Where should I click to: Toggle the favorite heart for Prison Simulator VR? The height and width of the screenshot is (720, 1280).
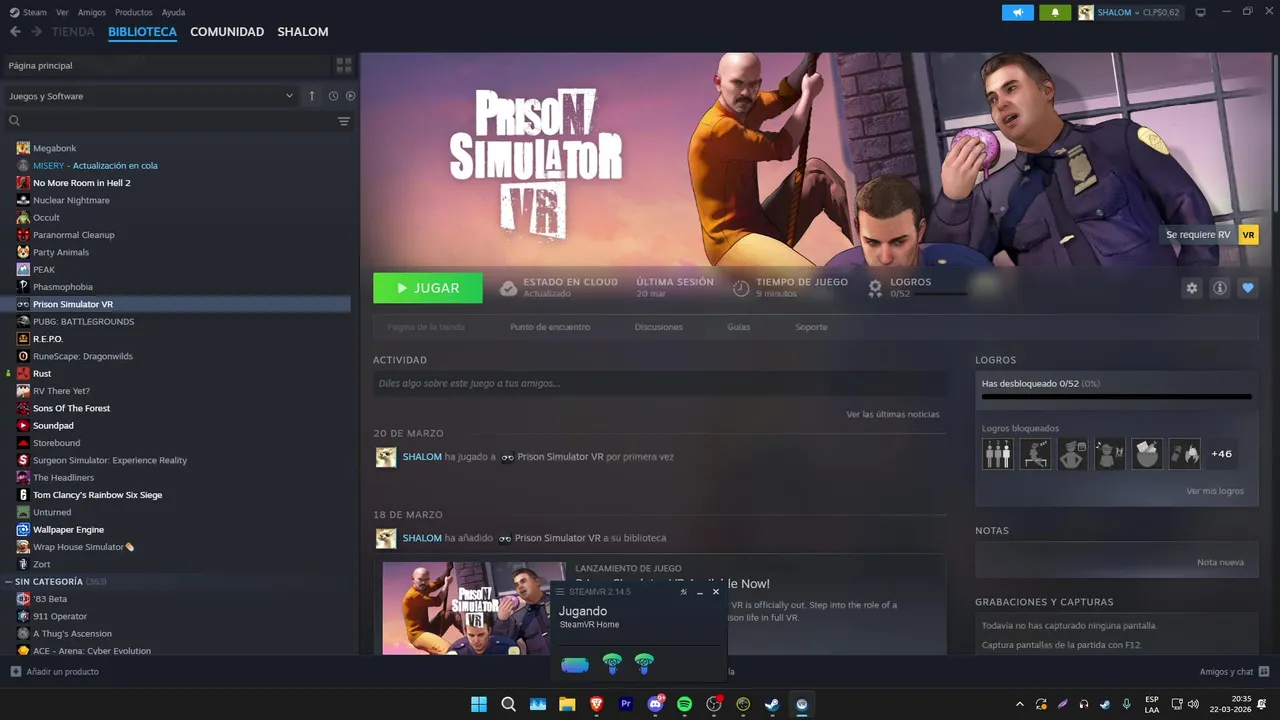coord(1248,288)
